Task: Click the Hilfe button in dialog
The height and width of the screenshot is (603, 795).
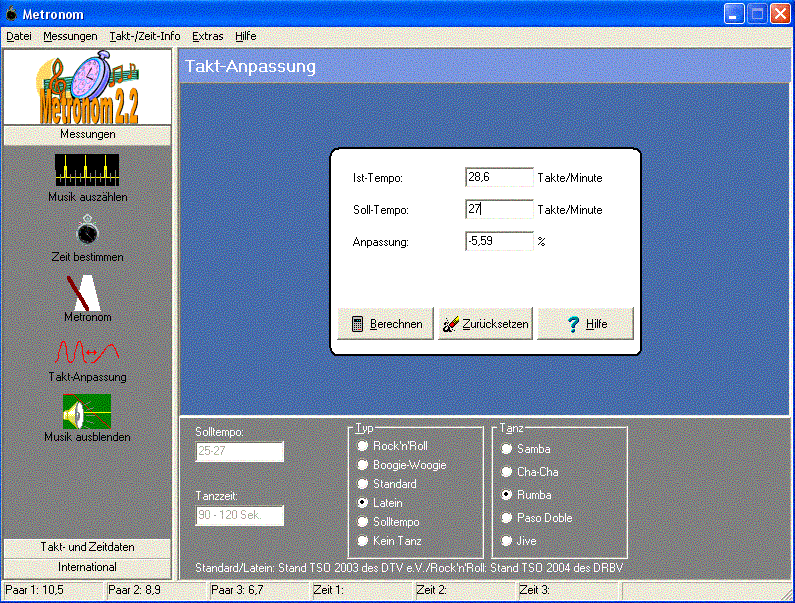Action: pyautogui.click(x=585, y=324)
